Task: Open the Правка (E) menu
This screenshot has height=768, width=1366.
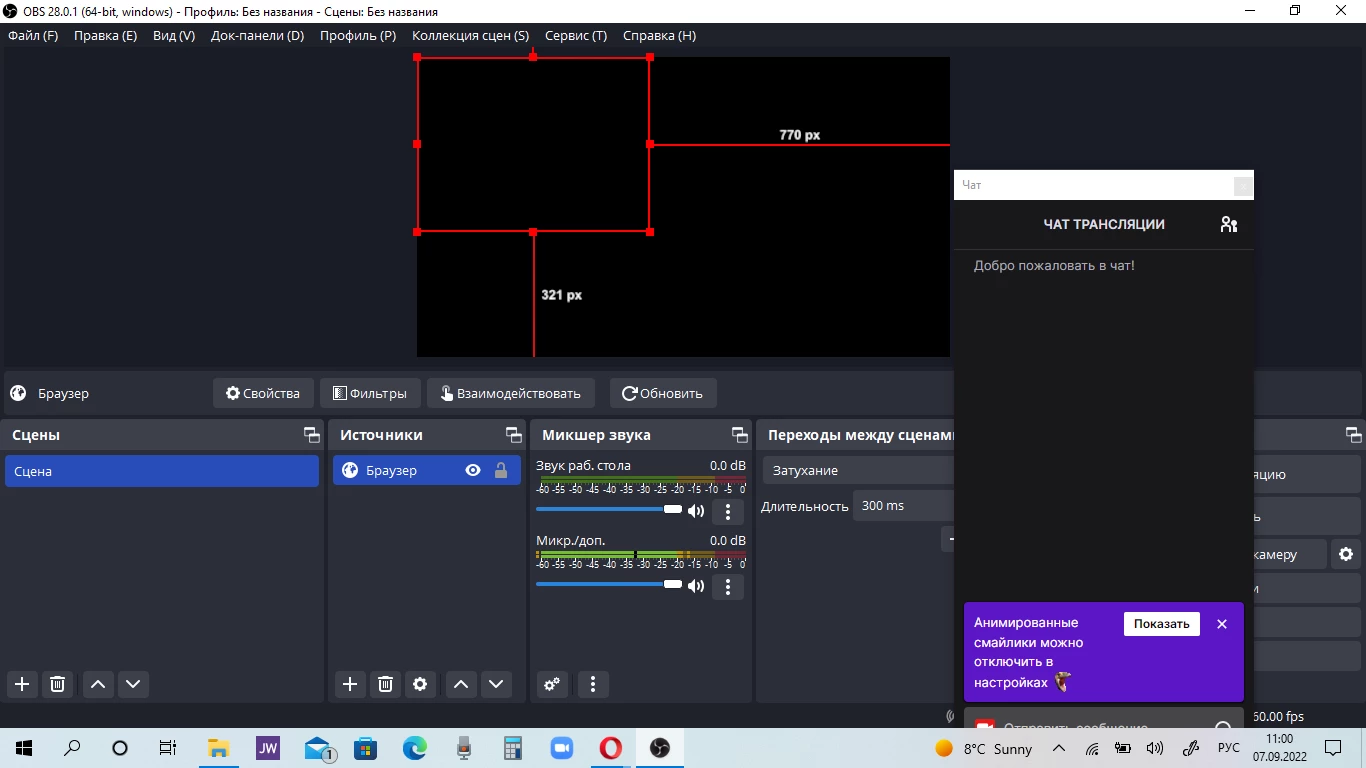Action: [105, 35]
